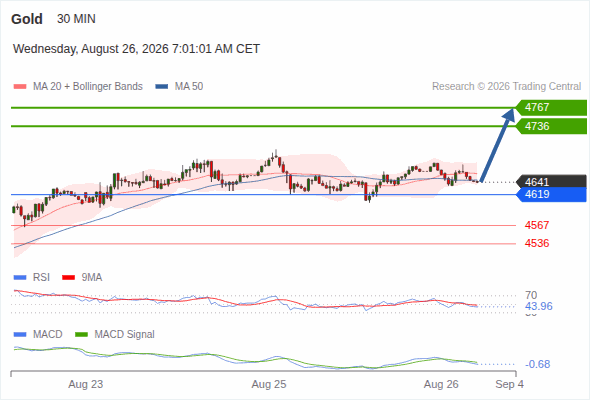Click the 4536 red support level value
Image resolution: width=590 pixels, height=400 pixels.
(537, 243)
